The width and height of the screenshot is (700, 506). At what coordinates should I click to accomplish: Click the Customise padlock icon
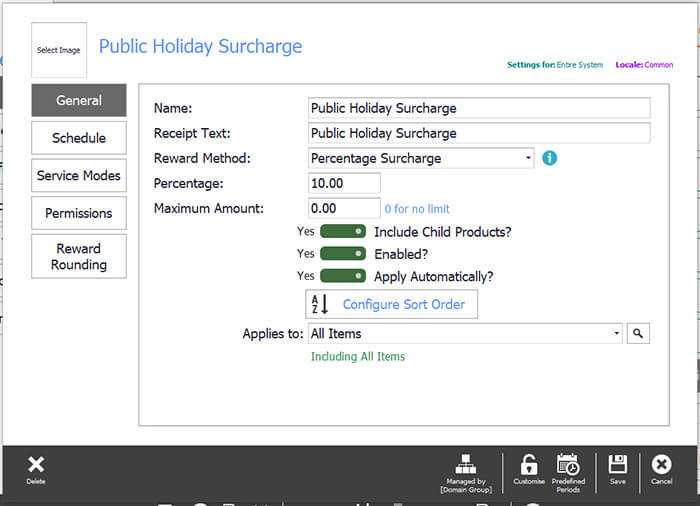529,466
